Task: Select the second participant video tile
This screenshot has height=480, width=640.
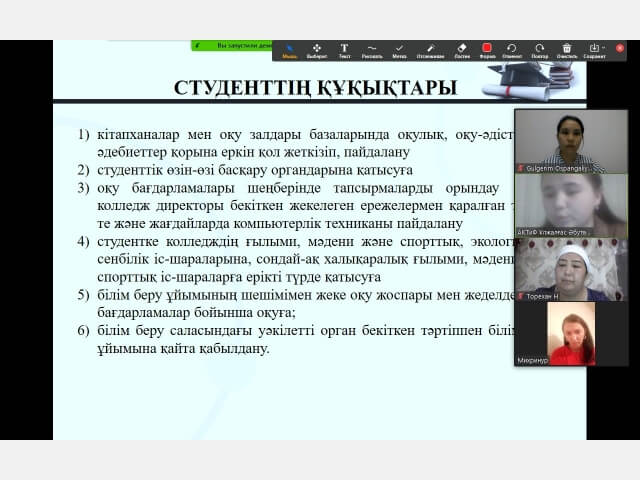Action: (571, 206)
